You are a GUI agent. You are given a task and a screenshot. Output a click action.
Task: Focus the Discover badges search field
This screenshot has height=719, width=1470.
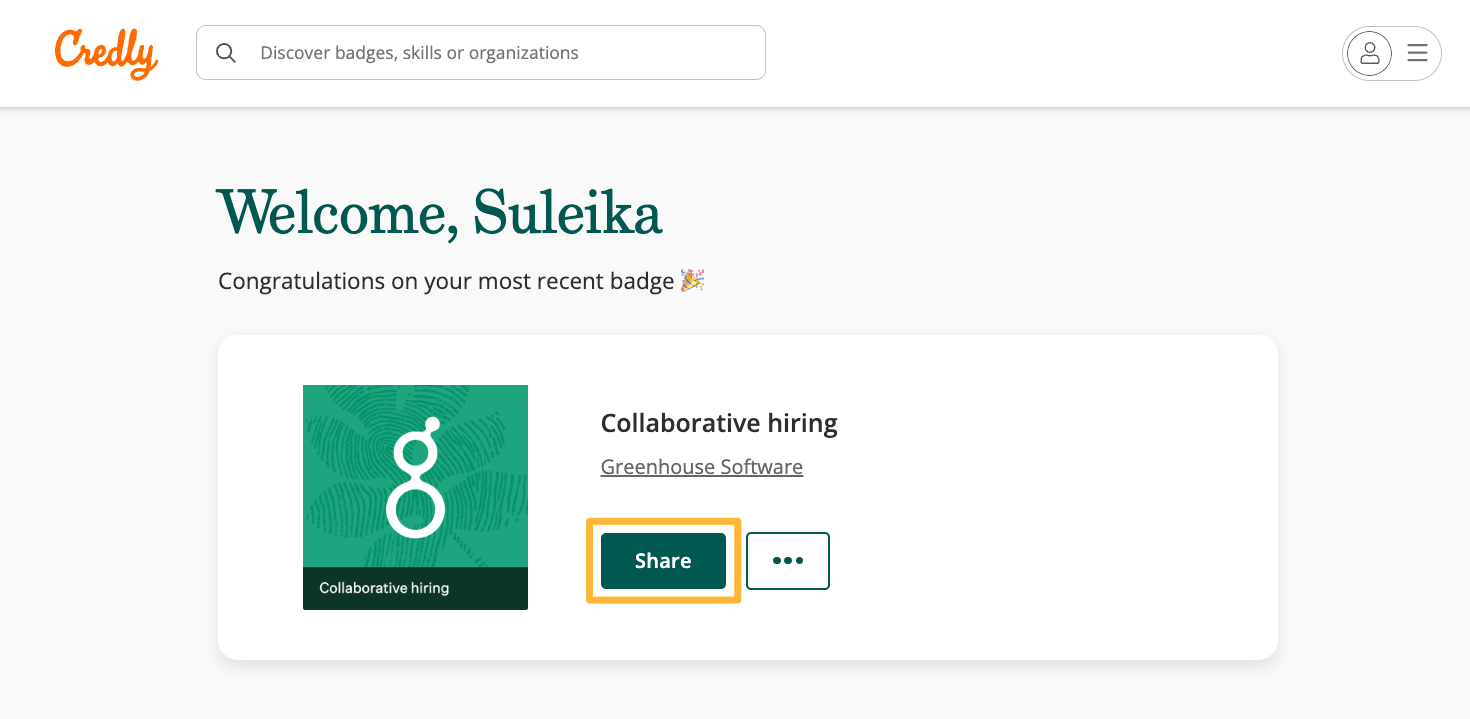481,53
